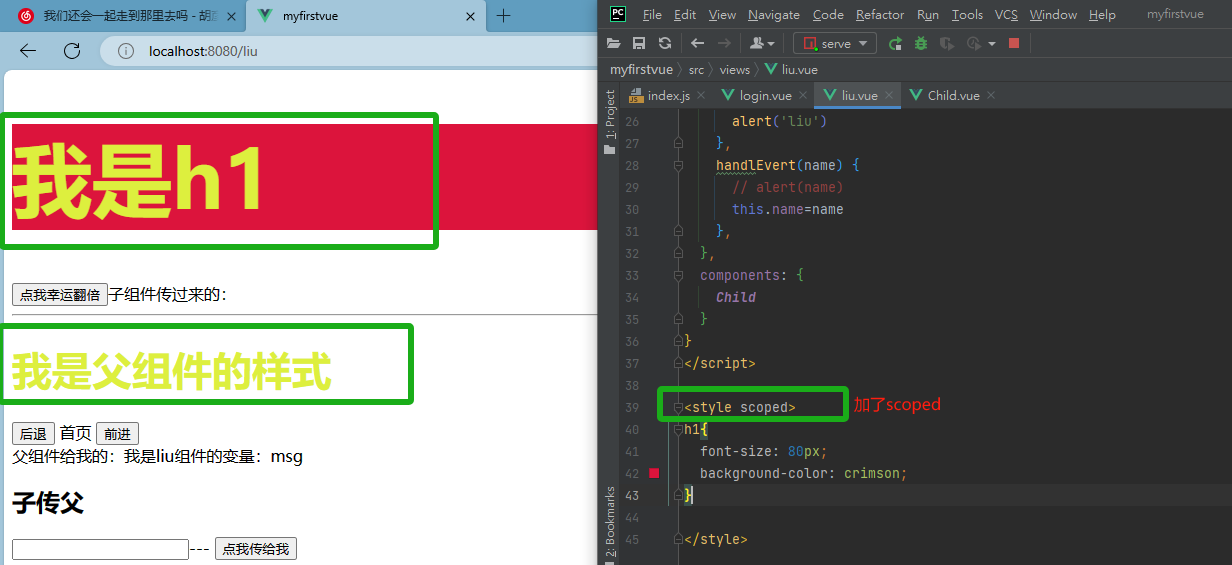Expand dropdown arrow next to profiler icon
This screenshot has height=565, width=1232.
coord(992,43)
